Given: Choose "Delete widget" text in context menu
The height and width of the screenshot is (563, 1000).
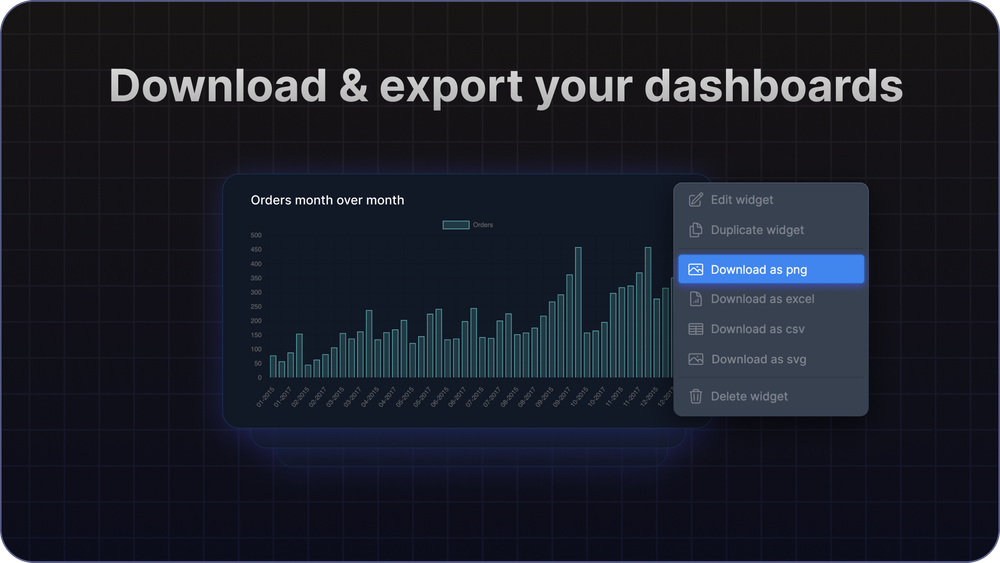Looking at the screenshot, I should (749, 396).
